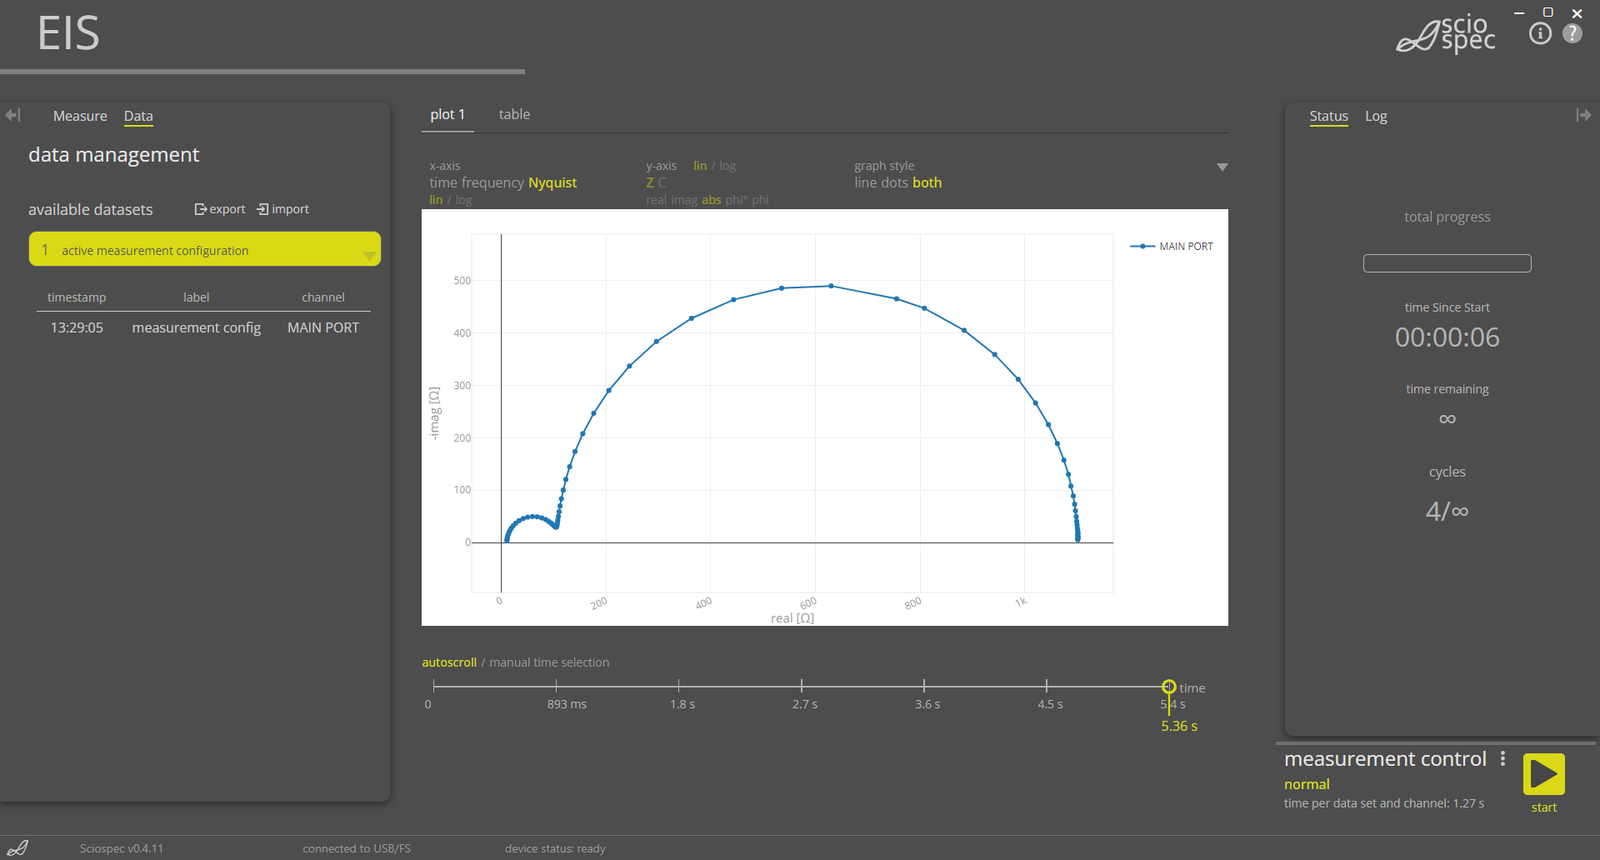Switch y-axis scale to log
The height and width of the screenshot is (860, 1600).
pyautogui.click(x=727, y=166)
